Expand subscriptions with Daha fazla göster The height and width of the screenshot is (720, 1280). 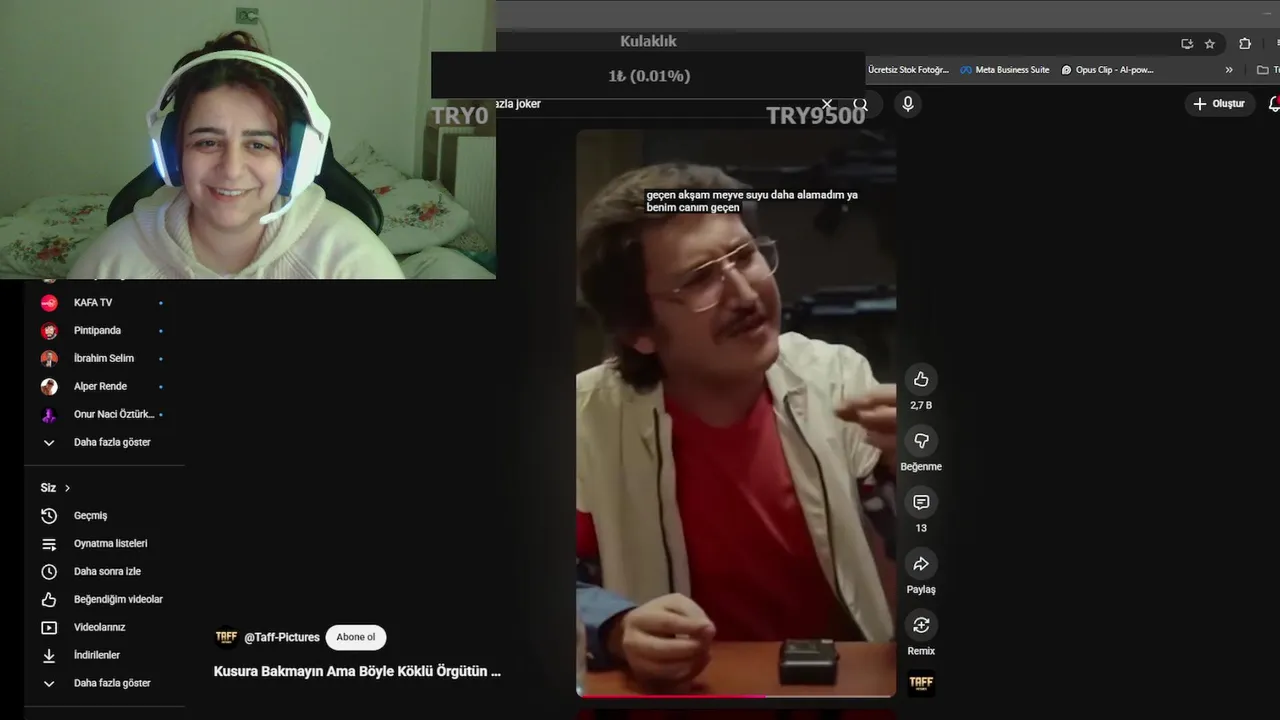pos(104,443)
